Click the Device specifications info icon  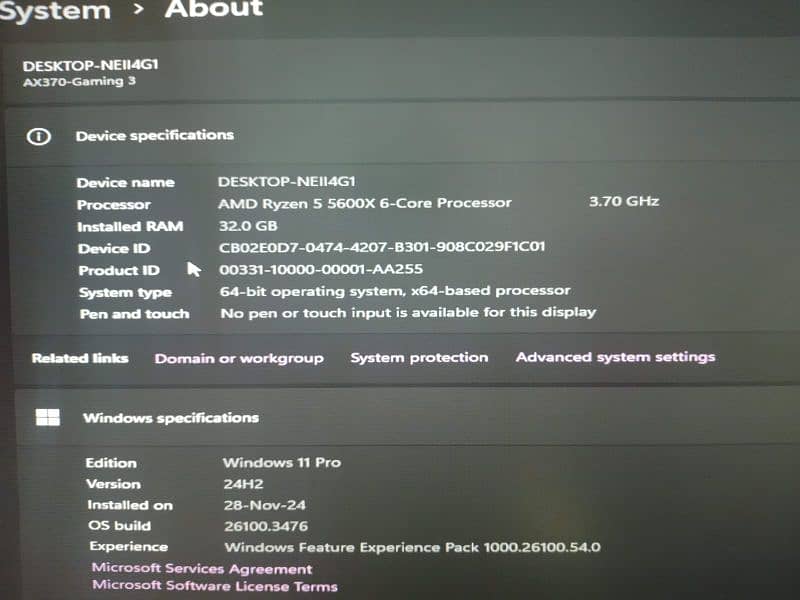(39, 136)
